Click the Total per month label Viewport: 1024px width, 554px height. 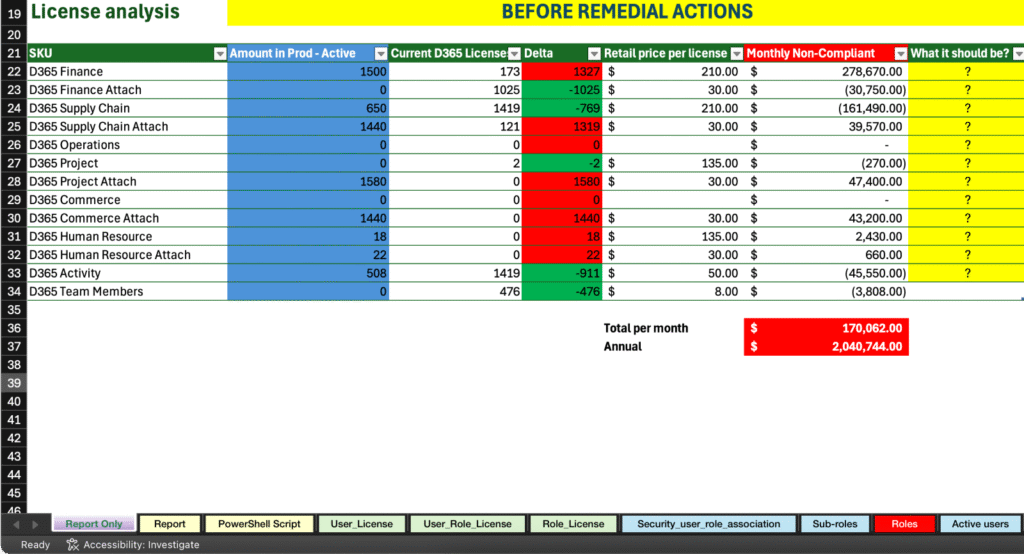[x=645, y=328]
